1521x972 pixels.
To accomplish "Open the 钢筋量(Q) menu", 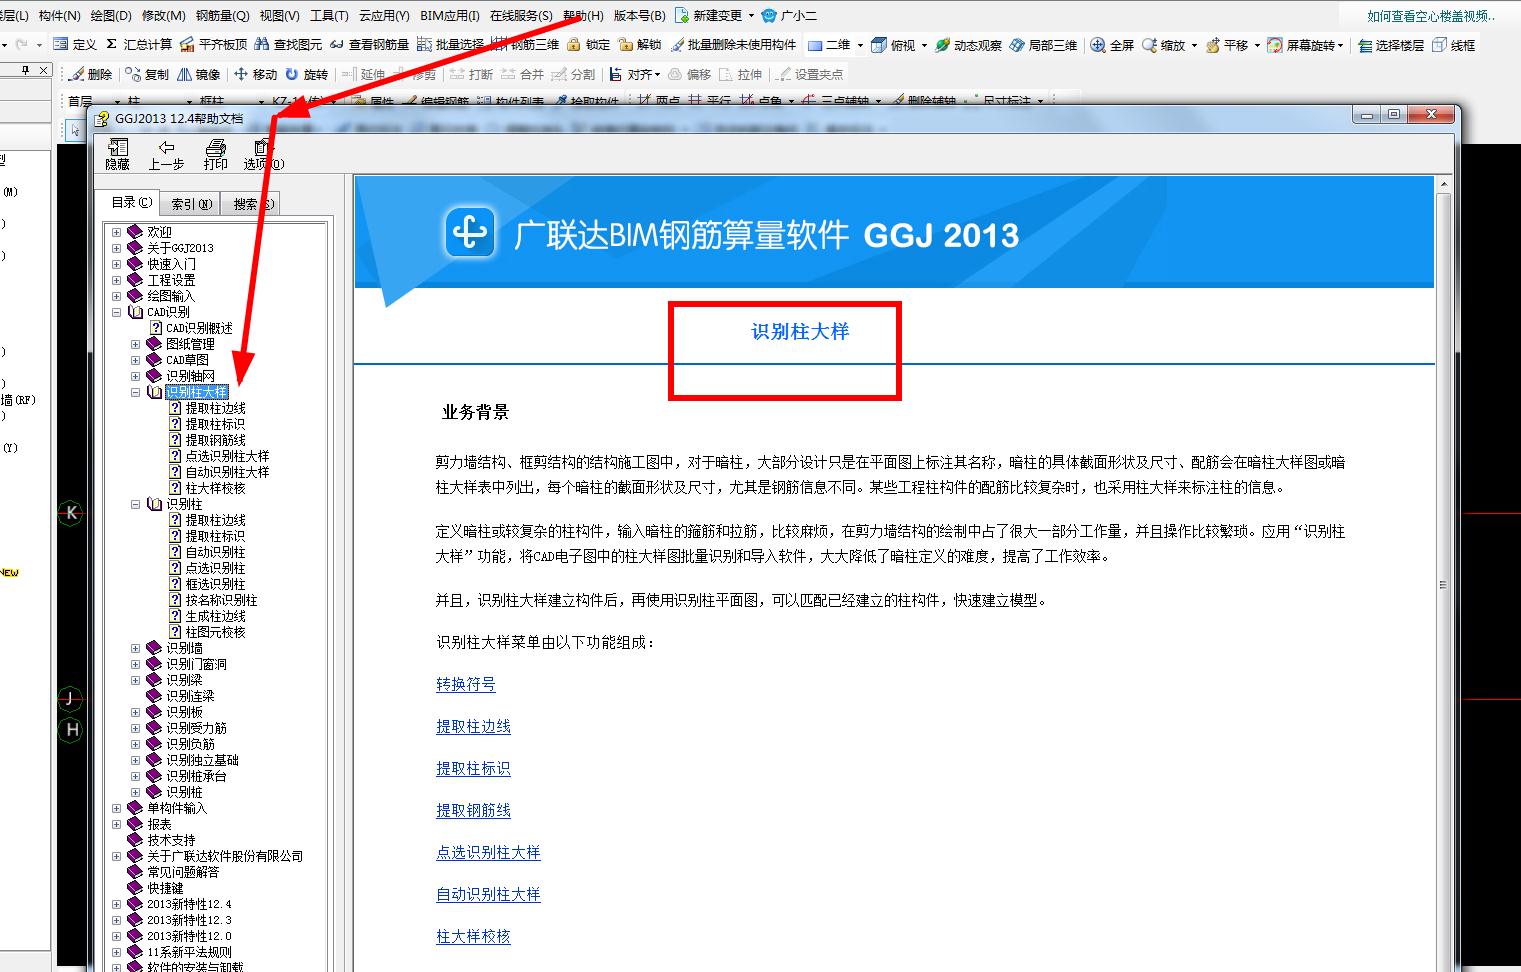I will click(x=222, y=15).
